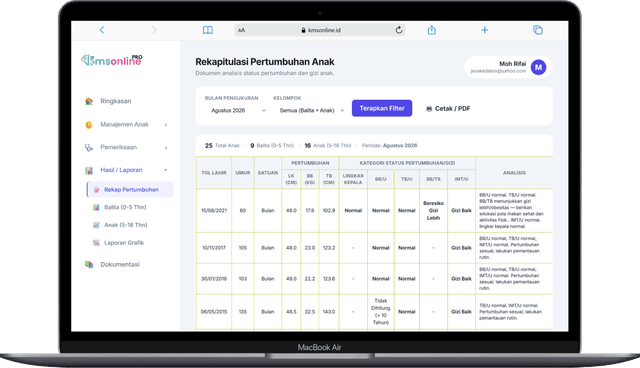Click the Balita (0-5 Thn) icon
This screenshot has width=640, height=368.
click(x=96, y=207)
